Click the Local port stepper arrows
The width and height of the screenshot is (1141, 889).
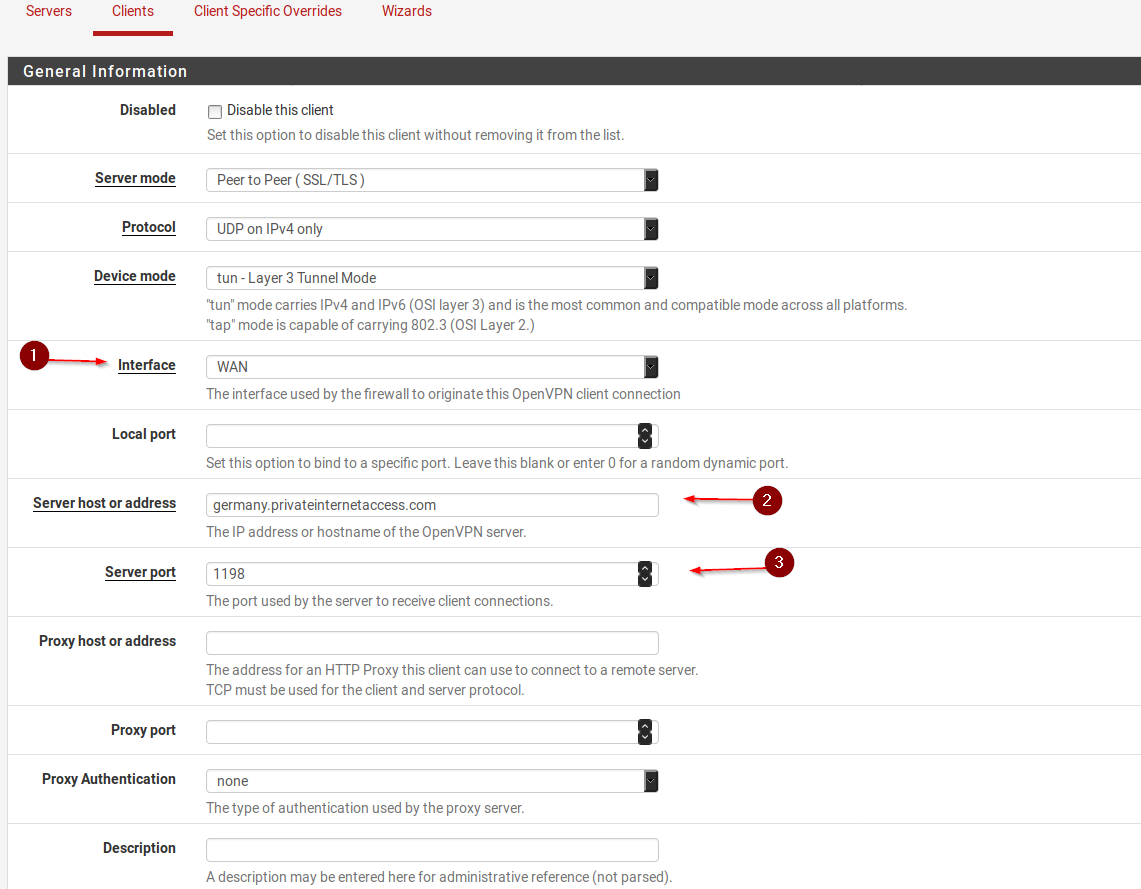click(645, 436)
